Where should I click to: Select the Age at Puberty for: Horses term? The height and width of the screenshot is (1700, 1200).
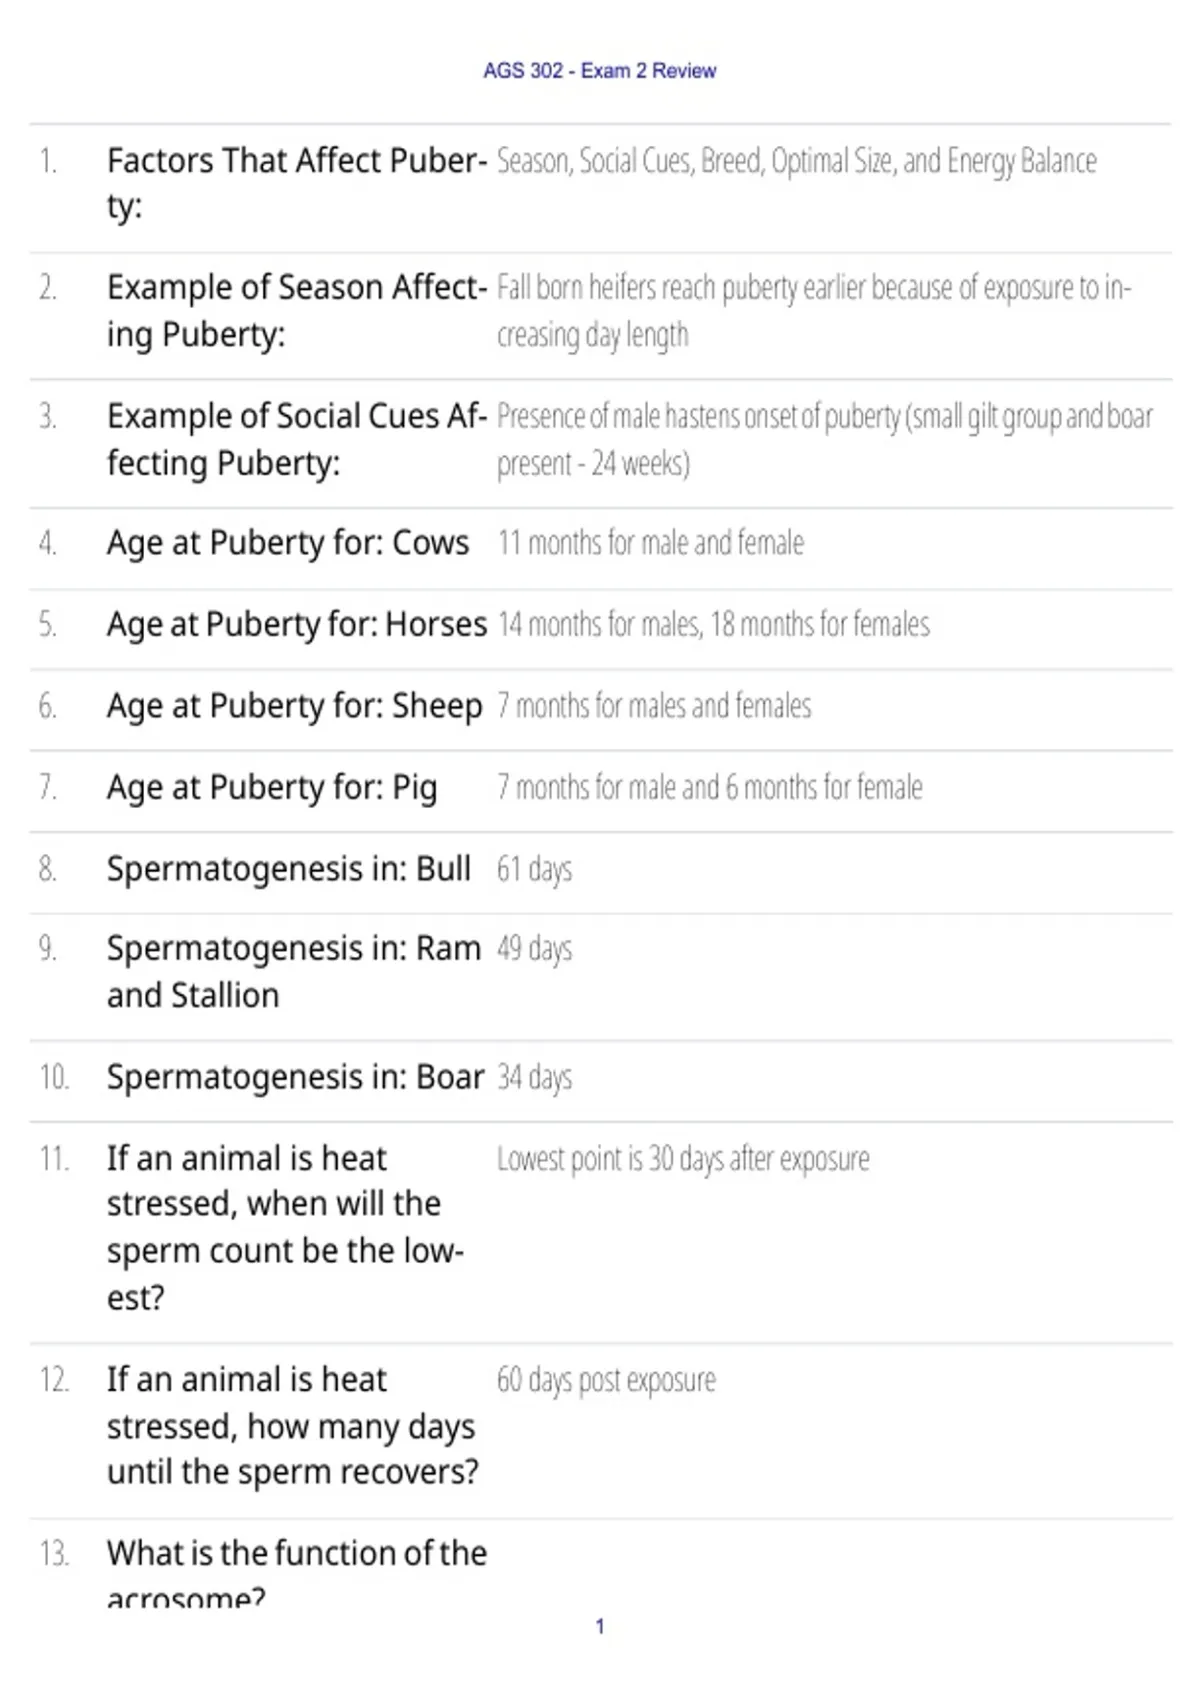(297, 624)
